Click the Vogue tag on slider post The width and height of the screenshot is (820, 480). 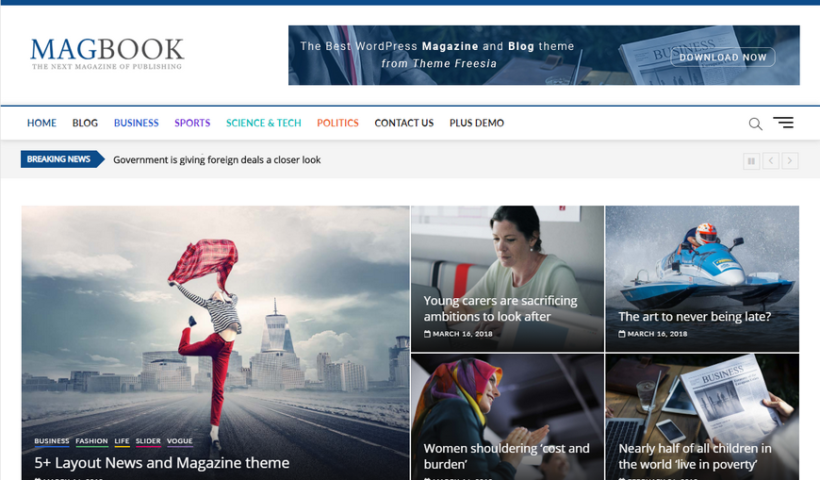coord(180,441)
